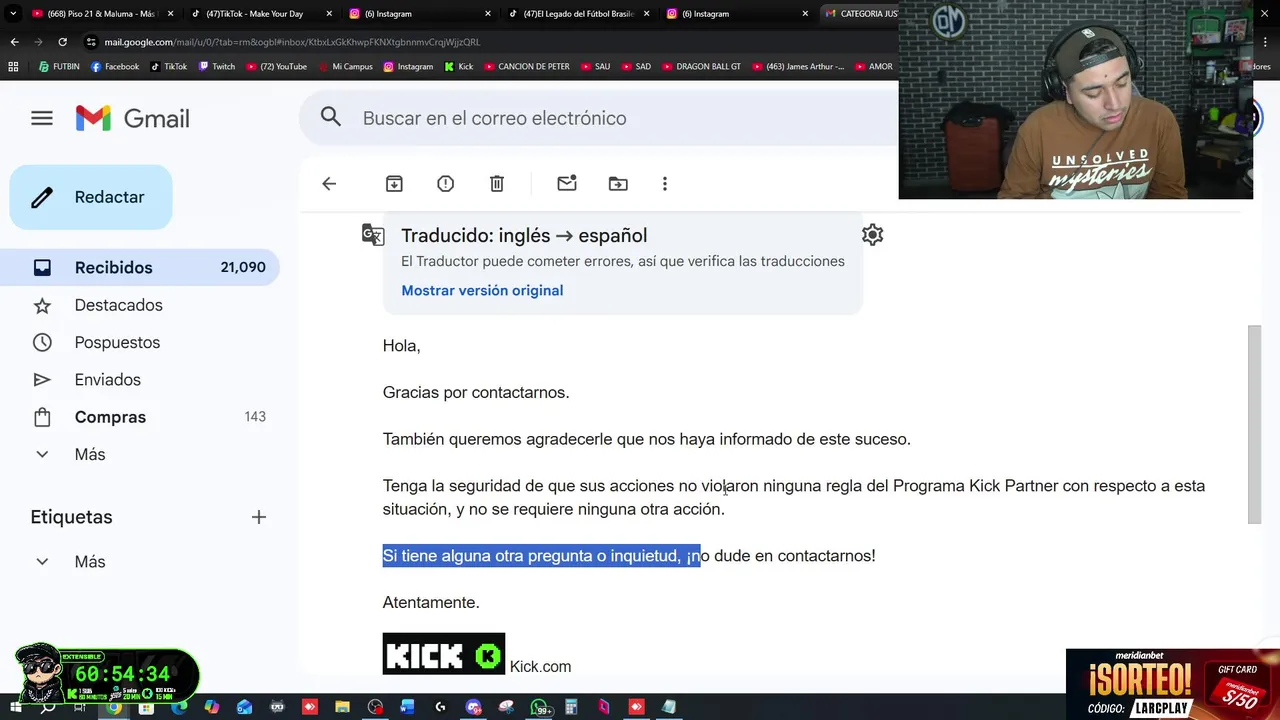Open the Gmail main menu hamburger icon
The height and width of the screenshot is (720, 1280).
(x=41, y=118)
